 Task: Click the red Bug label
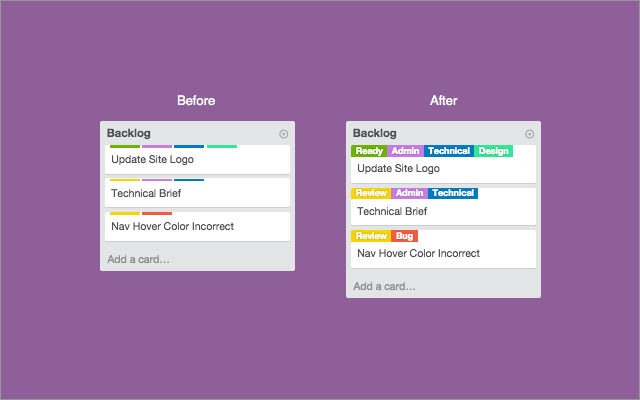404,236
